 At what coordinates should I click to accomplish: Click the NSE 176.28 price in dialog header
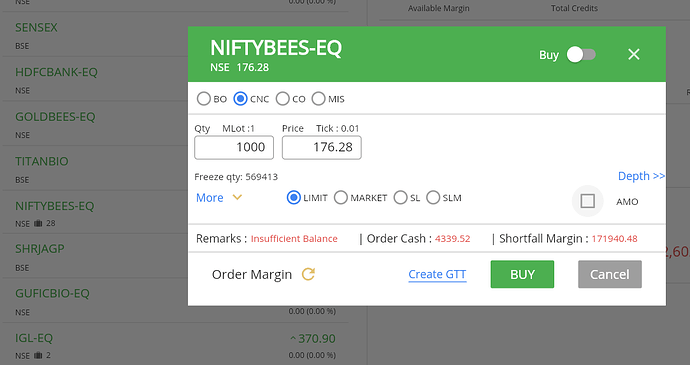(239, 67)
